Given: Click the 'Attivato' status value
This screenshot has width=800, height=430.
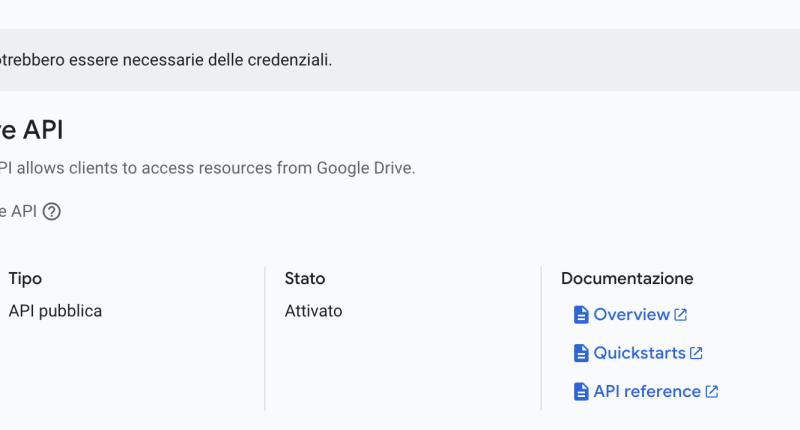Looking at the screenshot, I should [x=313, y=311].
